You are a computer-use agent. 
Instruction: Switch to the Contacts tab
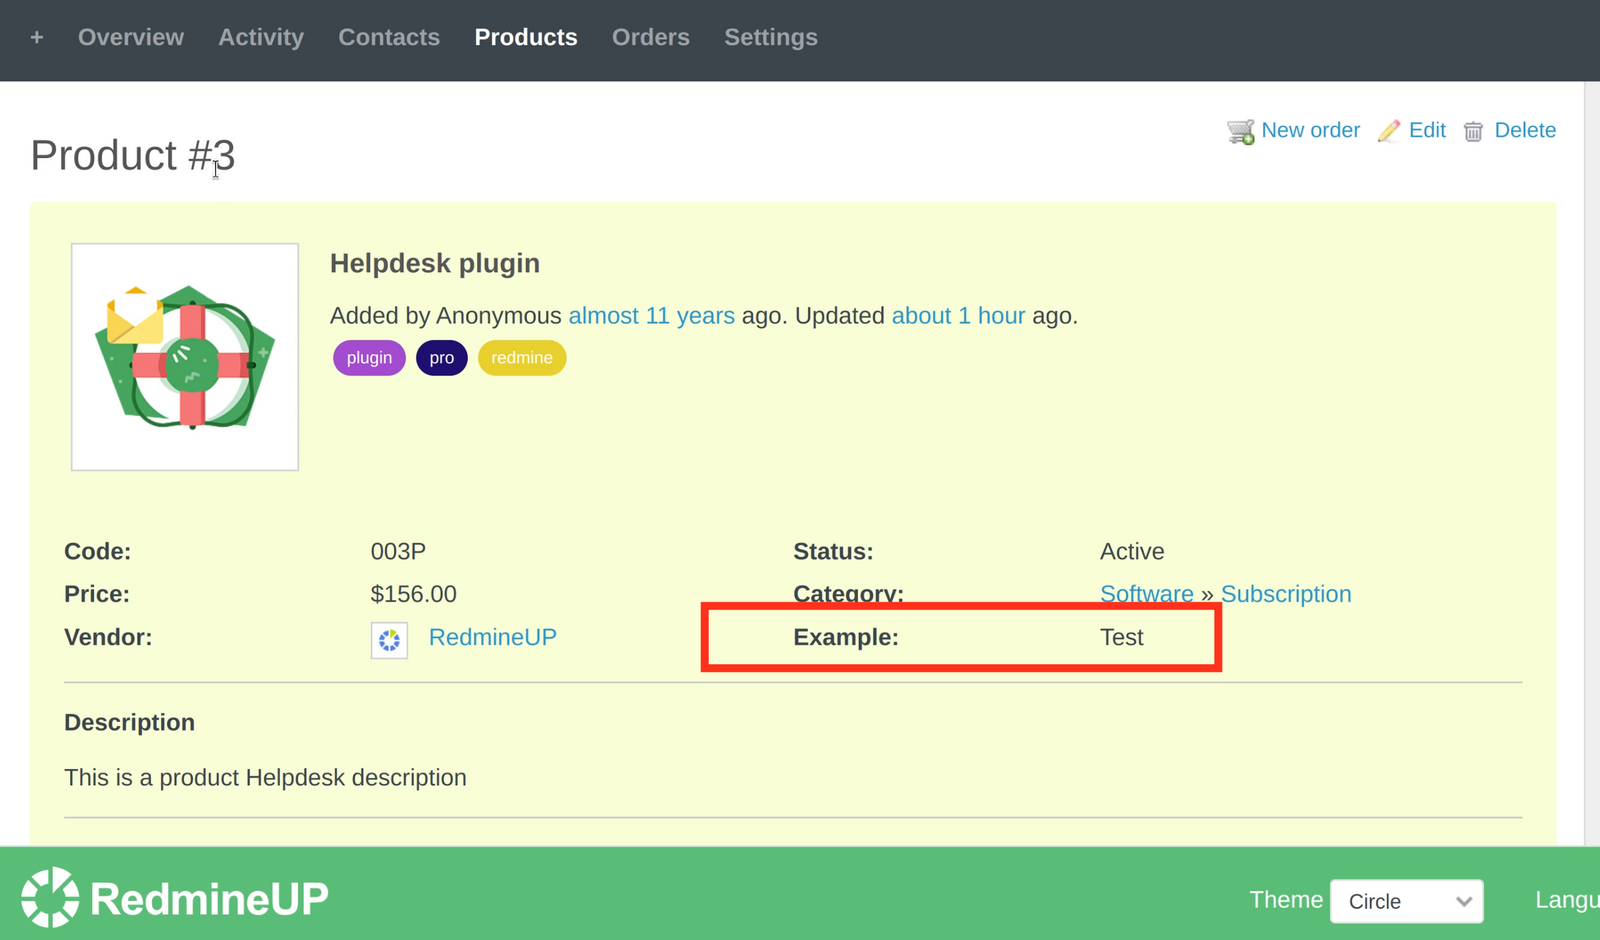pos(389,37)
